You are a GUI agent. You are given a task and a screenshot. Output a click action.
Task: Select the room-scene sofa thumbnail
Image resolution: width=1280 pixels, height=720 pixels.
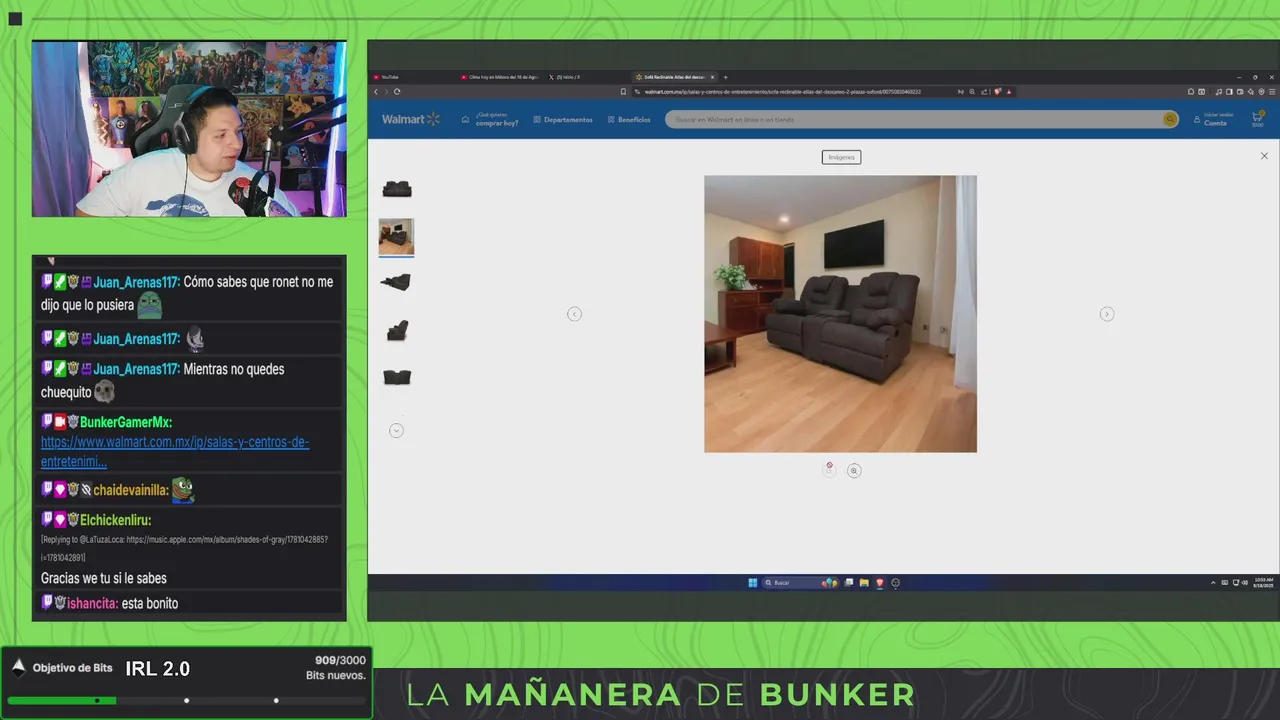pyautogui.click(x=396, y=237)
